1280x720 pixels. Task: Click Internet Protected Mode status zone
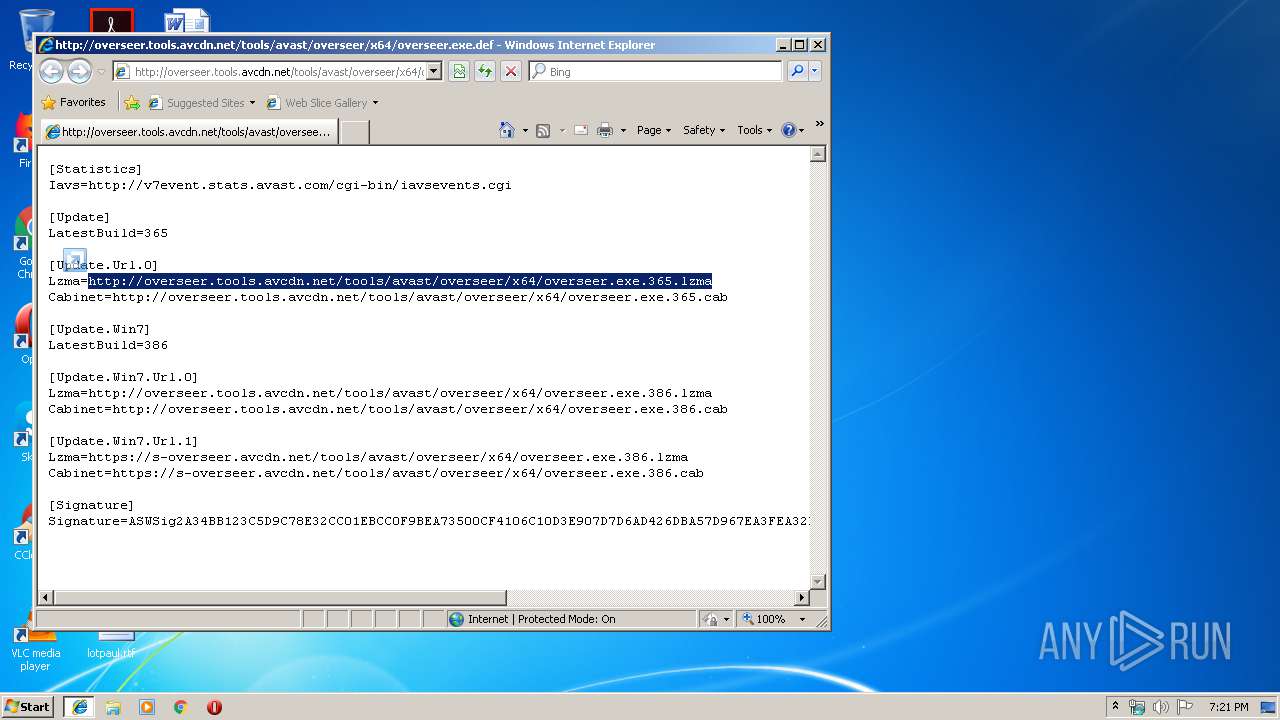571,619
